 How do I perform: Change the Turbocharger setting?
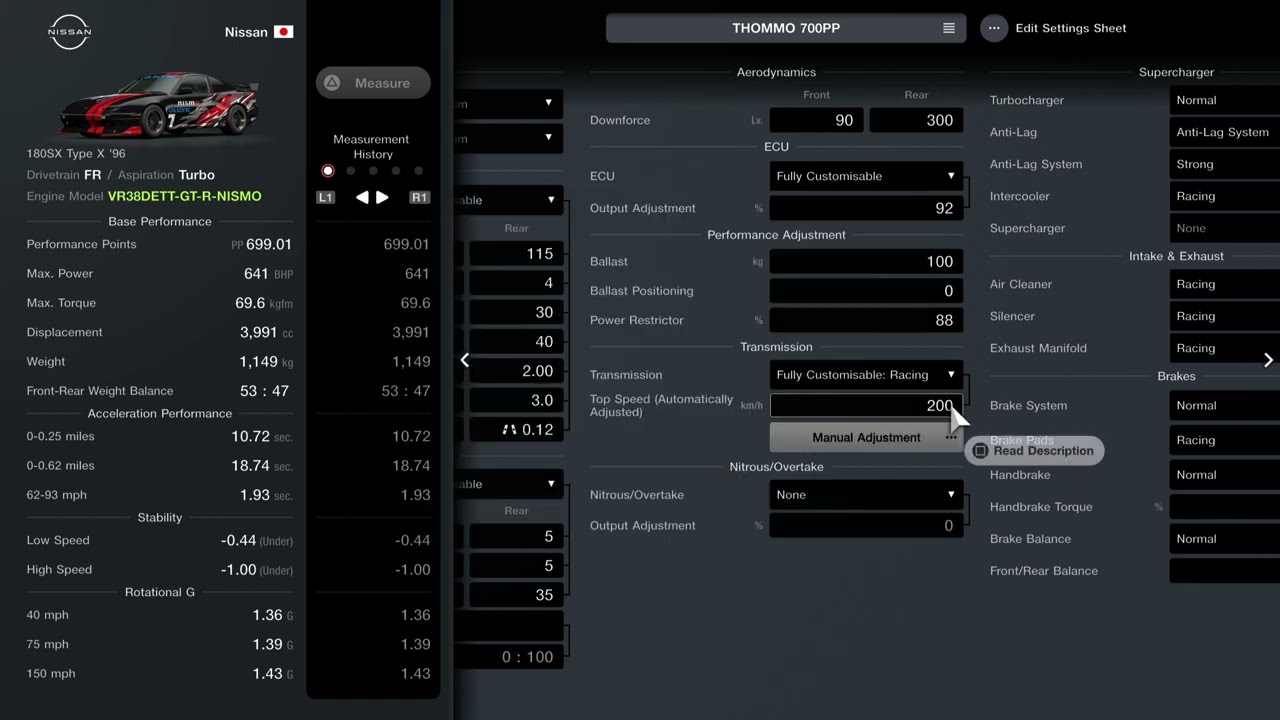click(1224, 100)
